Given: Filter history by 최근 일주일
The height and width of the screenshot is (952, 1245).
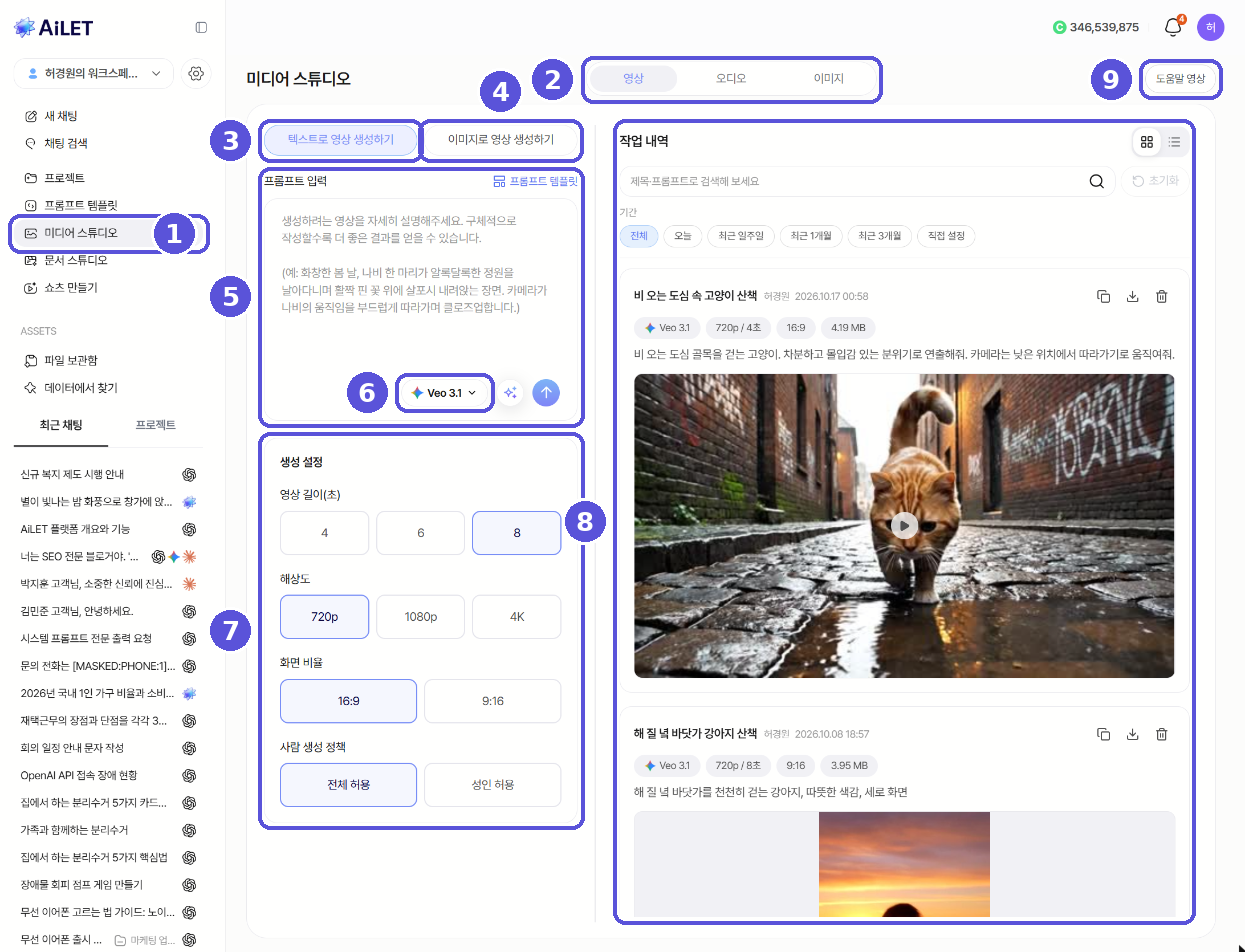Looking at the screenshot, I should click(741, 236).
